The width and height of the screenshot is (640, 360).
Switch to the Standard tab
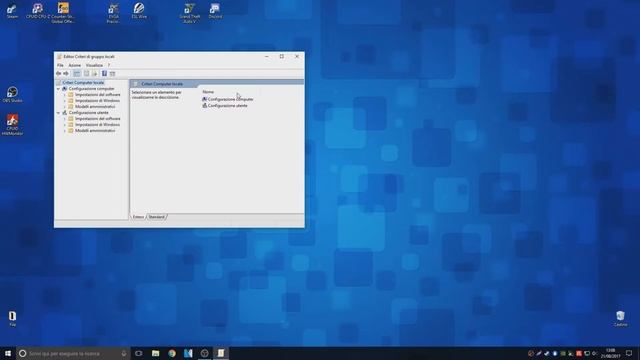coord(156,217)
